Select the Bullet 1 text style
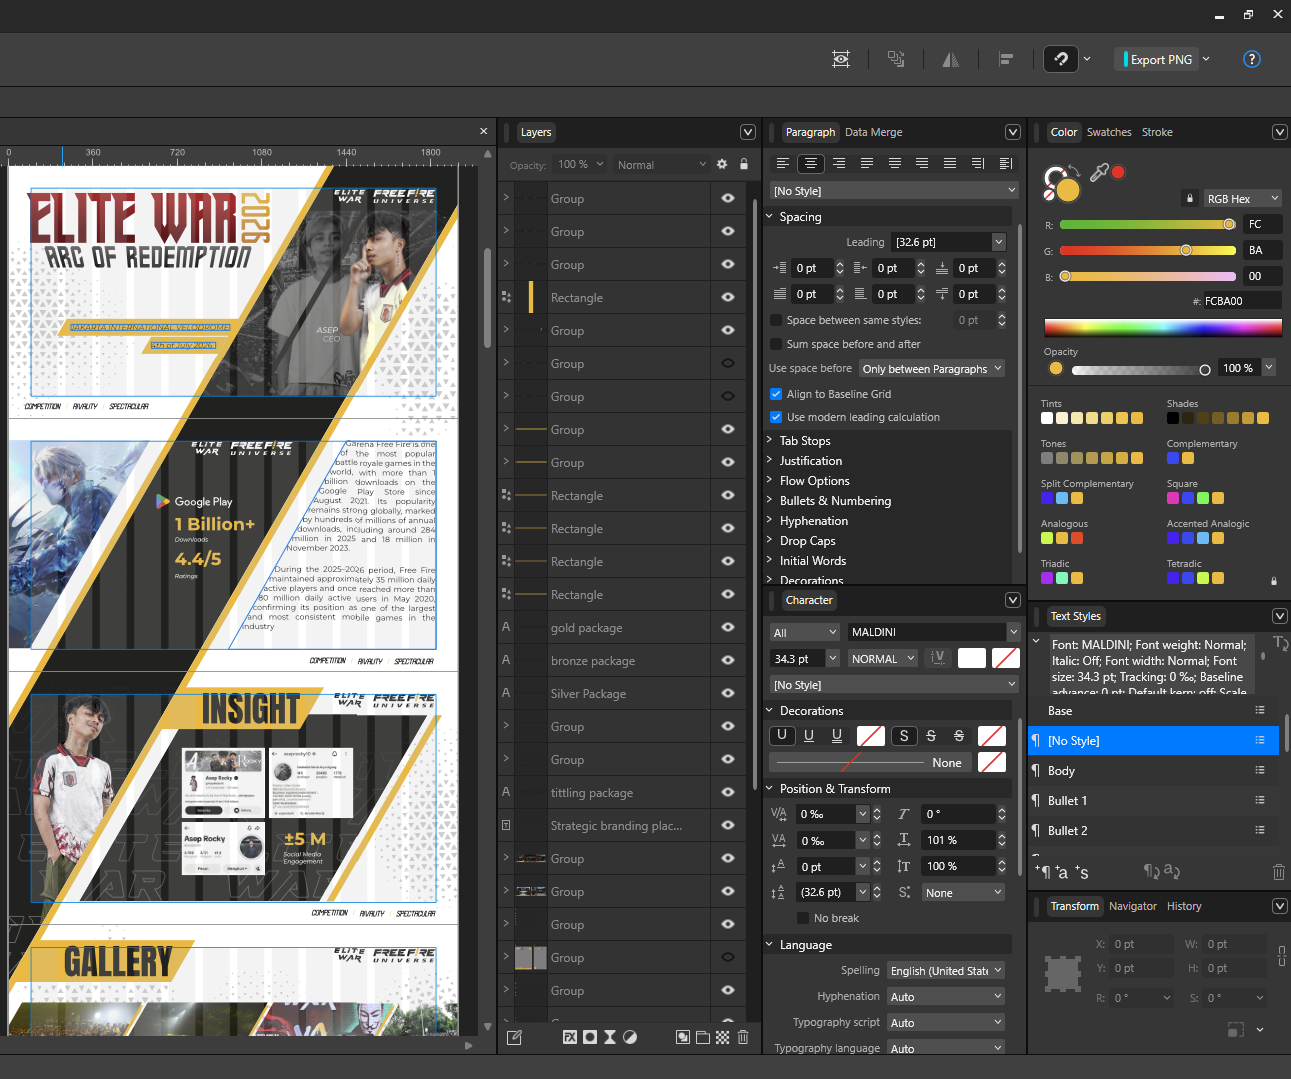The width and height of the screenshot is (1291, 1079). (1154, 801)
